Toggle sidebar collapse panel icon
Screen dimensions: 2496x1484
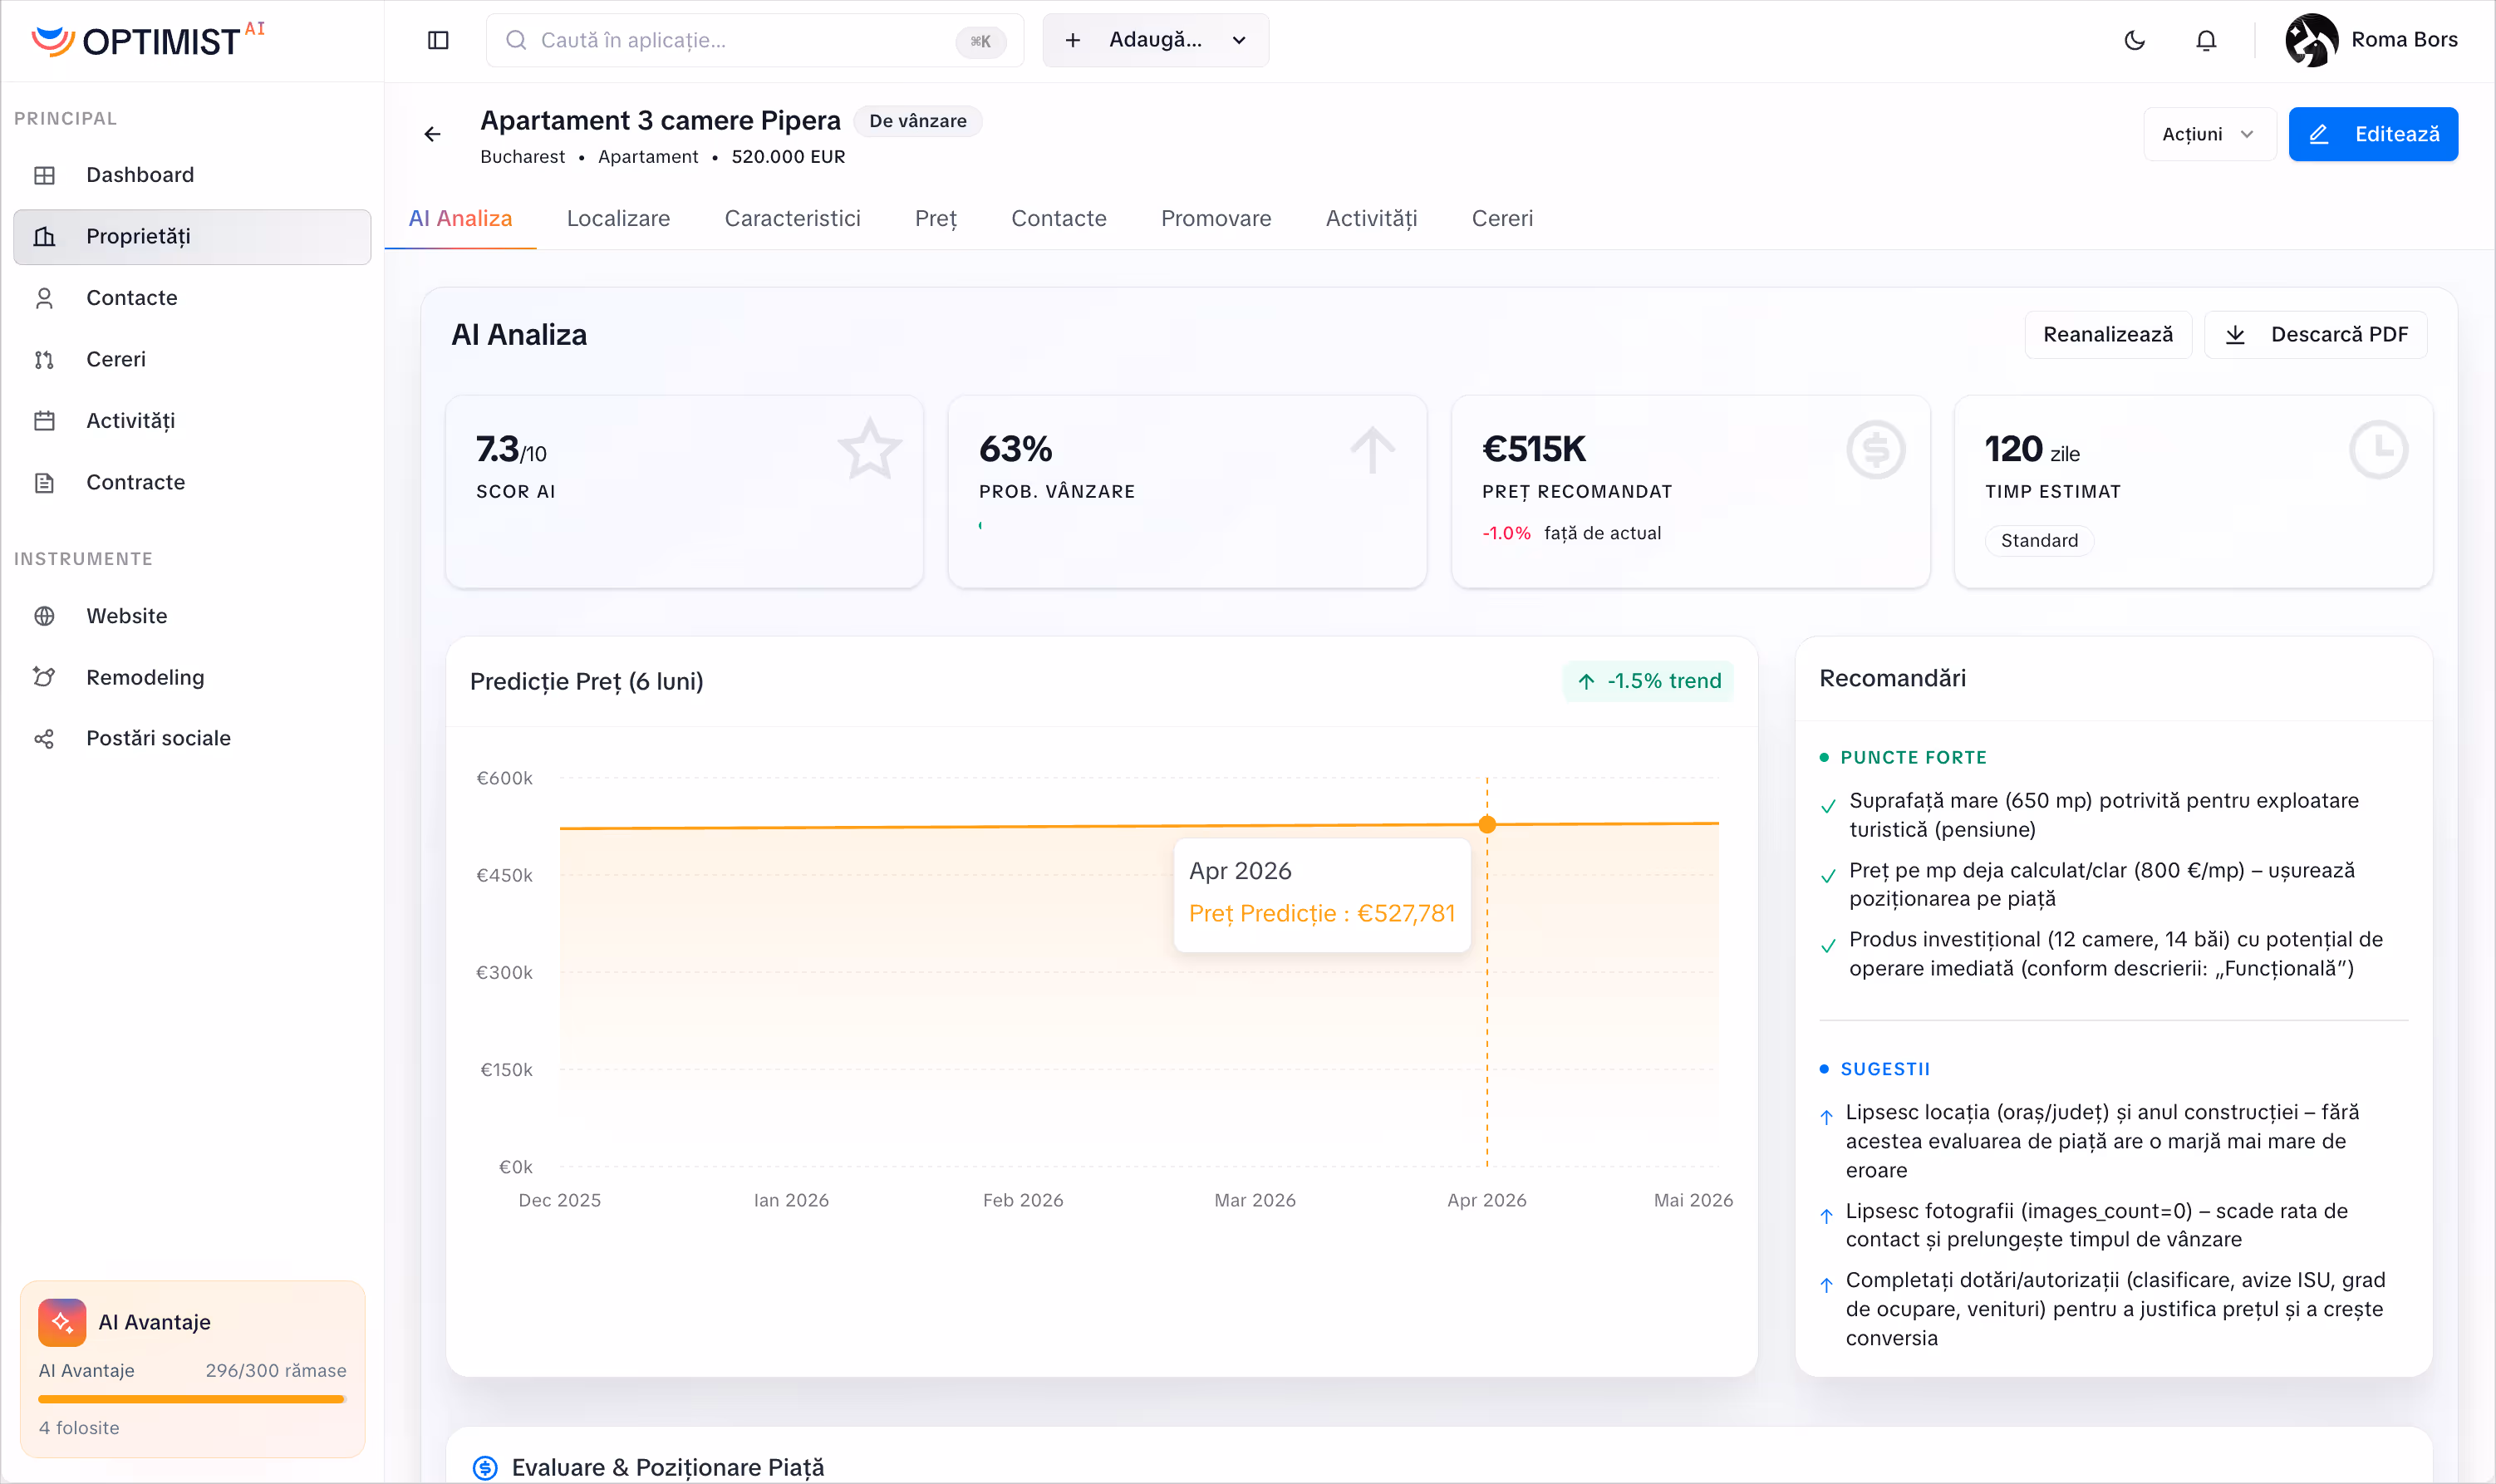[438, 40]
